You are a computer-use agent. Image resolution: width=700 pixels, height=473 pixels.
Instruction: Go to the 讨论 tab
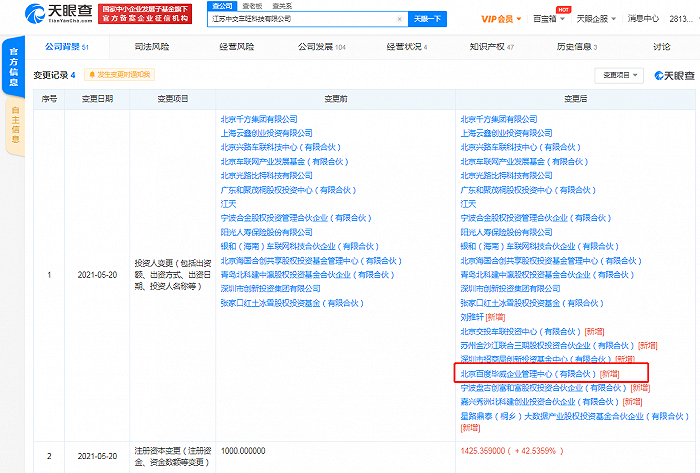point(662,46)
